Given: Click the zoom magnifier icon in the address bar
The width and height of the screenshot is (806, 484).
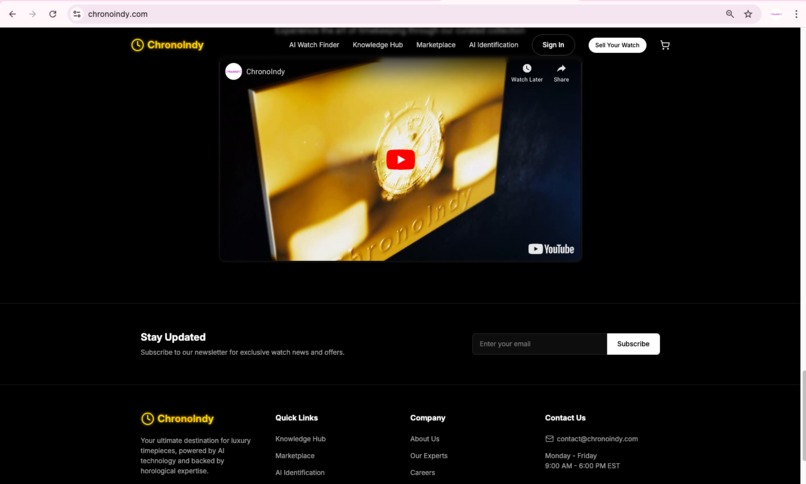Looking at the screenshot, I should [x=729, y=14].
